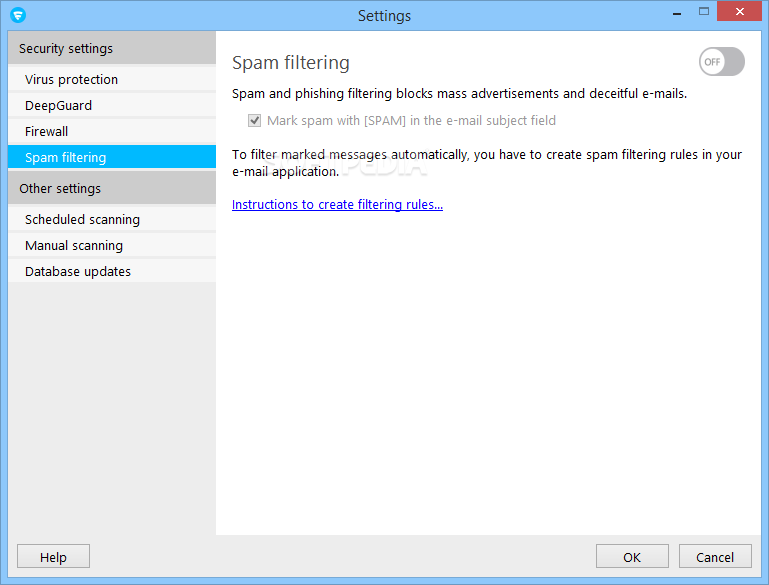Discard changes with Cancel button
This screenshot has width=769, height=585.
coord(715,557)
